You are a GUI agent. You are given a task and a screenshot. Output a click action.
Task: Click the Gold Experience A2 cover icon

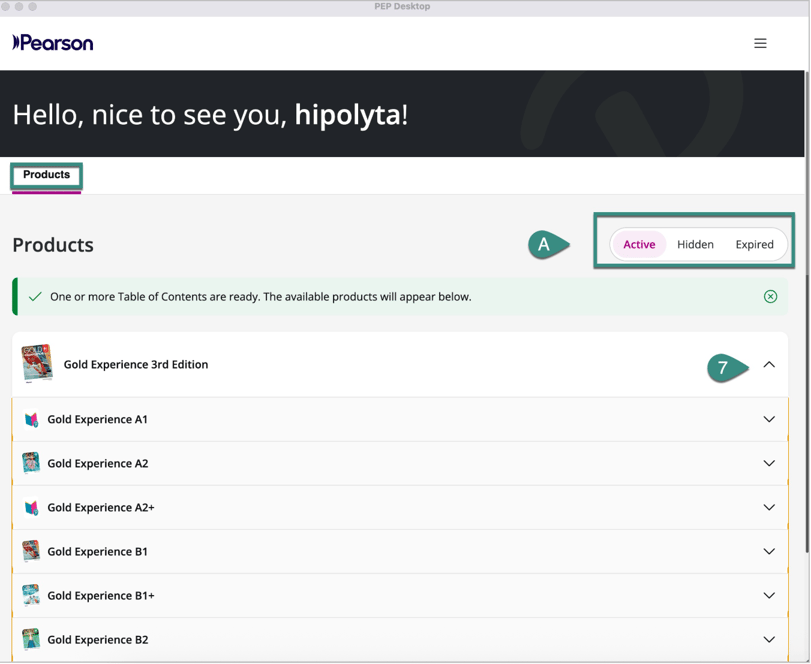31,463
